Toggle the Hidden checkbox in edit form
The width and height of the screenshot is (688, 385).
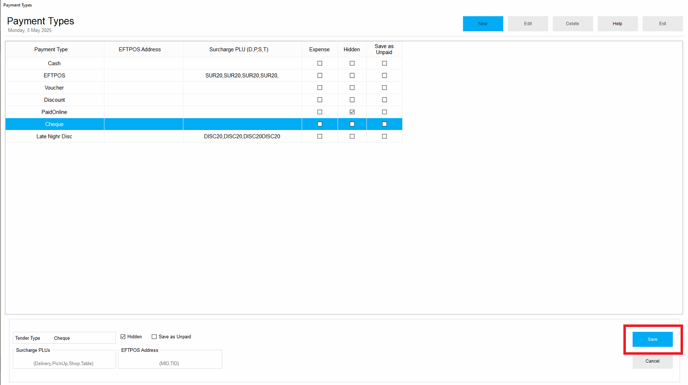(x=123, y=337)
